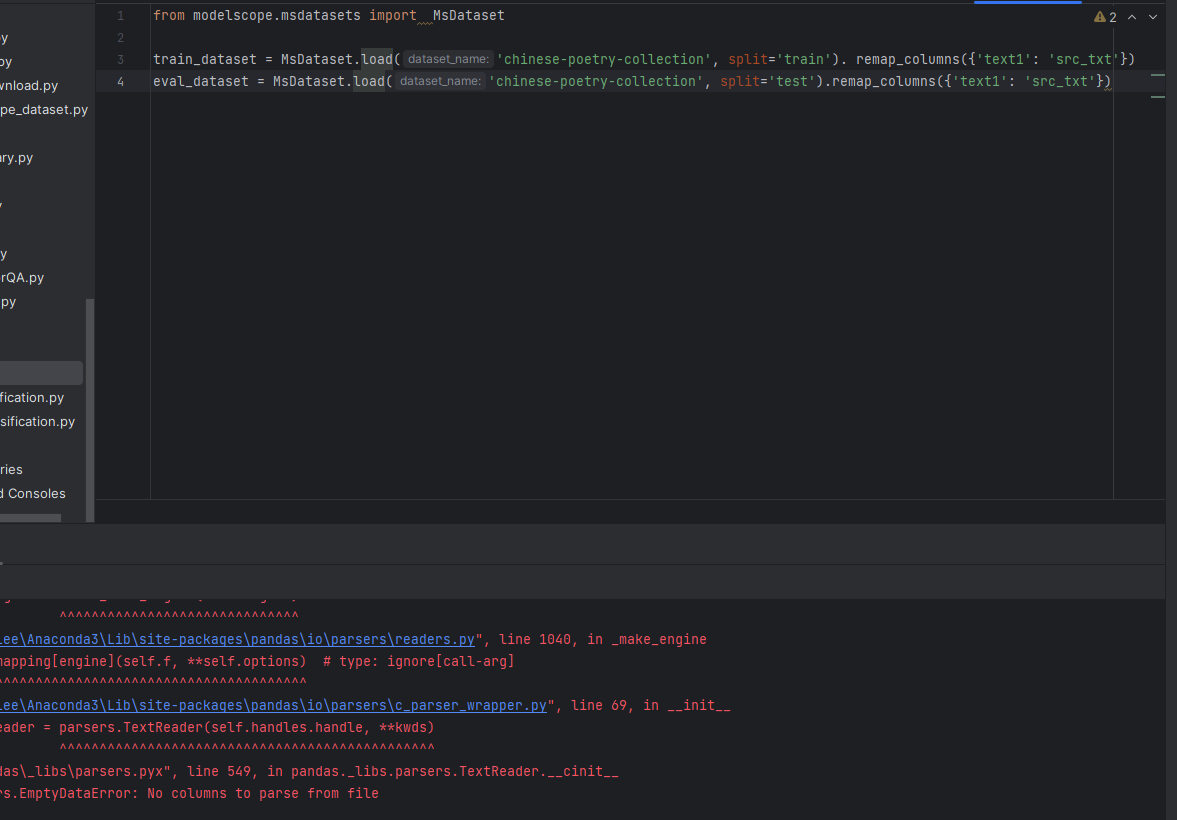This screenshot has height=820, width=1177.
Task: Click the highlighted selected row in project tree
Action: tap(41, 373)
